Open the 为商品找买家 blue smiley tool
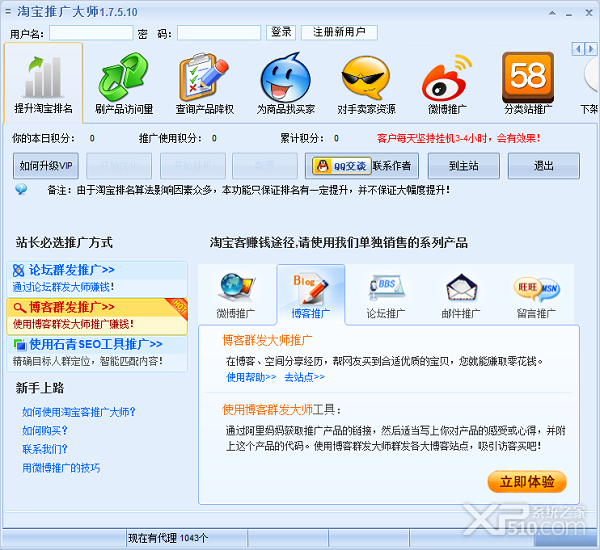600x550 pixels. point(286,83)
